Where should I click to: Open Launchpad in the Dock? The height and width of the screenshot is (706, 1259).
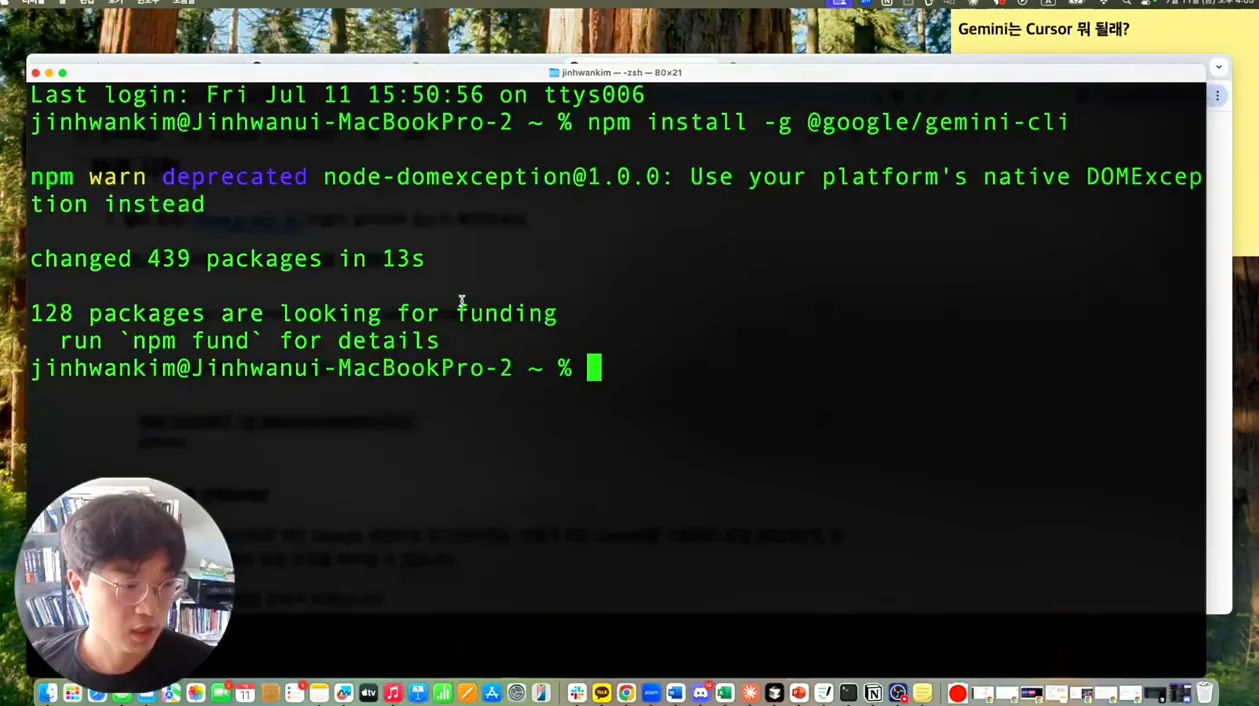(72, 693)
